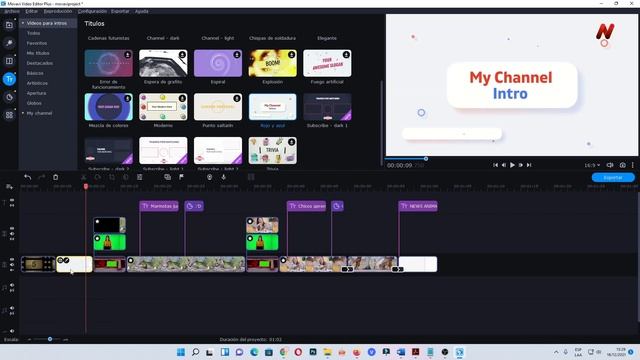Screen dimensions: 640x360
Task: Toggle the preview volume speaker
Action: [610, 165]
